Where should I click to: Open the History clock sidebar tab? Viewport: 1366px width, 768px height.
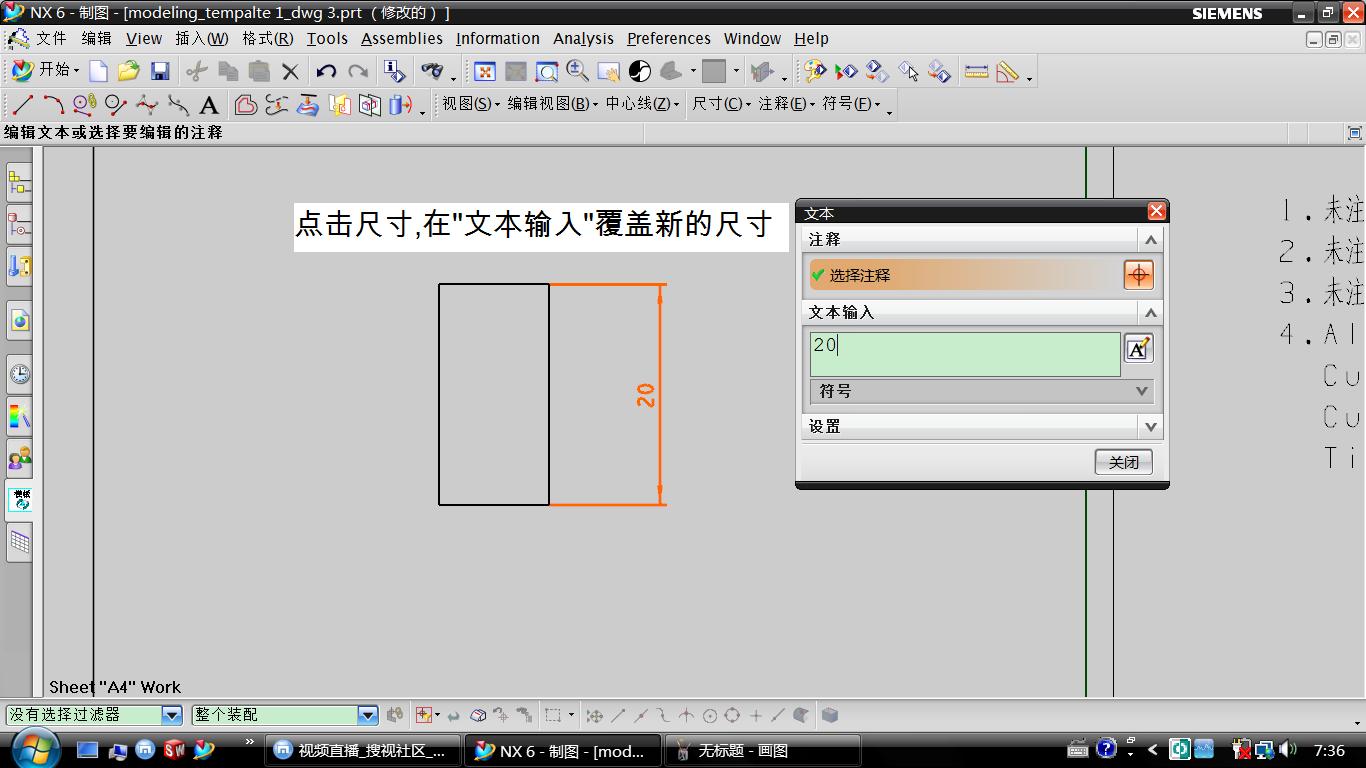[19, 374]
